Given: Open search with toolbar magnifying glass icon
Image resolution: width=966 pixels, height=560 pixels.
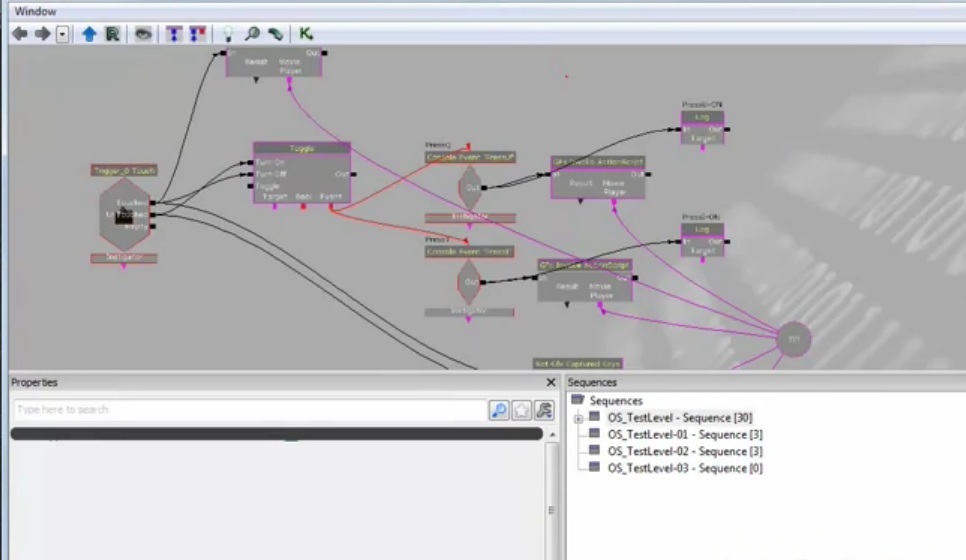Looking at the screenshot, I should click(x=252, y=34).
